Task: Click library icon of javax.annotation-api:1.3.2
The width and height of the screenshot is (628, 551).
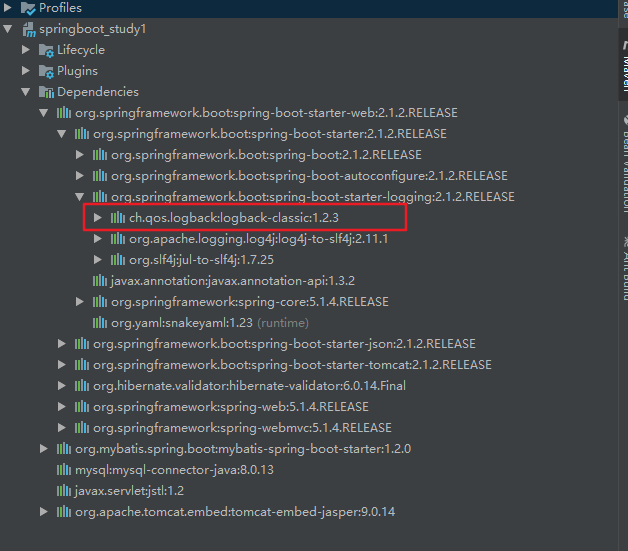Action: point(100,281)
